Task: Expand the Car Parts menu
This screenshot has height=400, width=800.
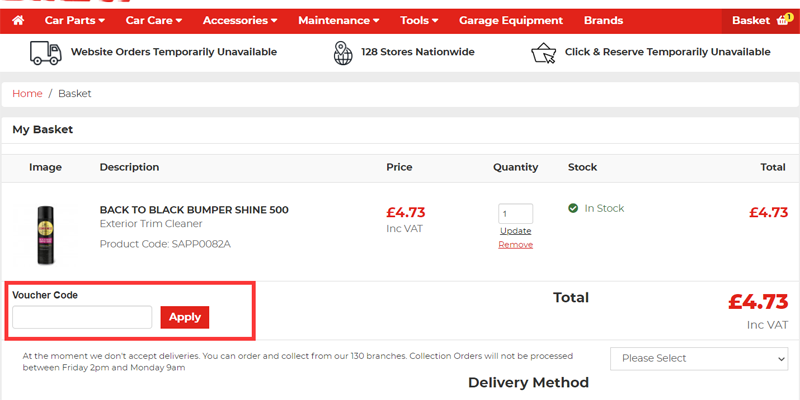Action: pyautogui.click(x=74, y=20)
